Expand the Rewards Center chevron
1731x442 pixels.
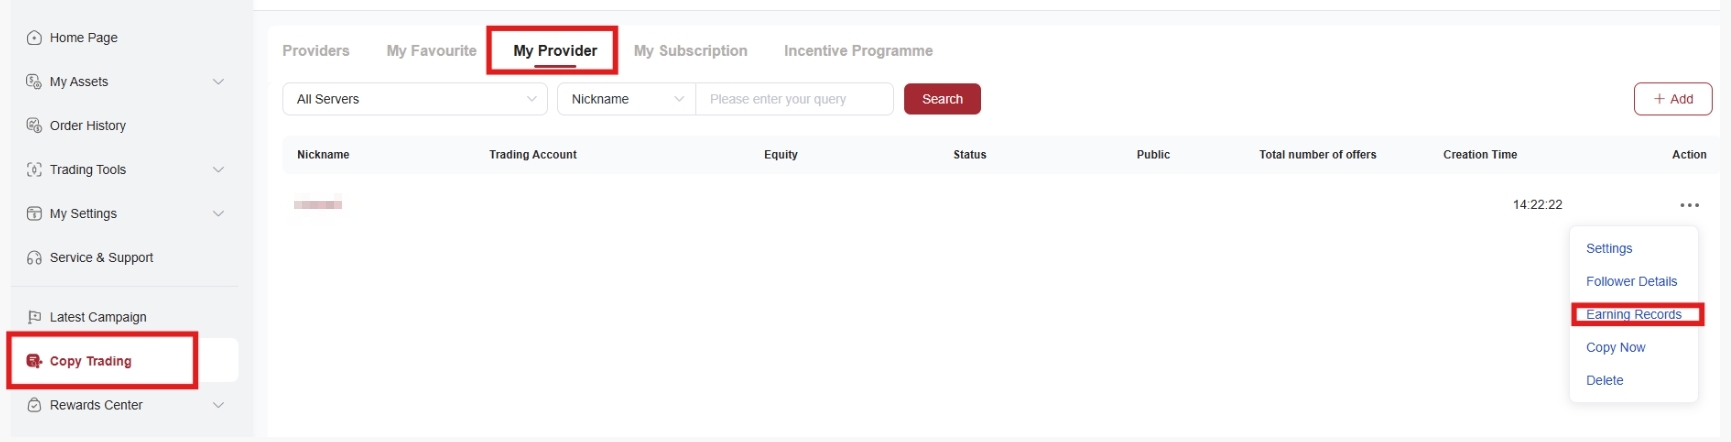218,405
